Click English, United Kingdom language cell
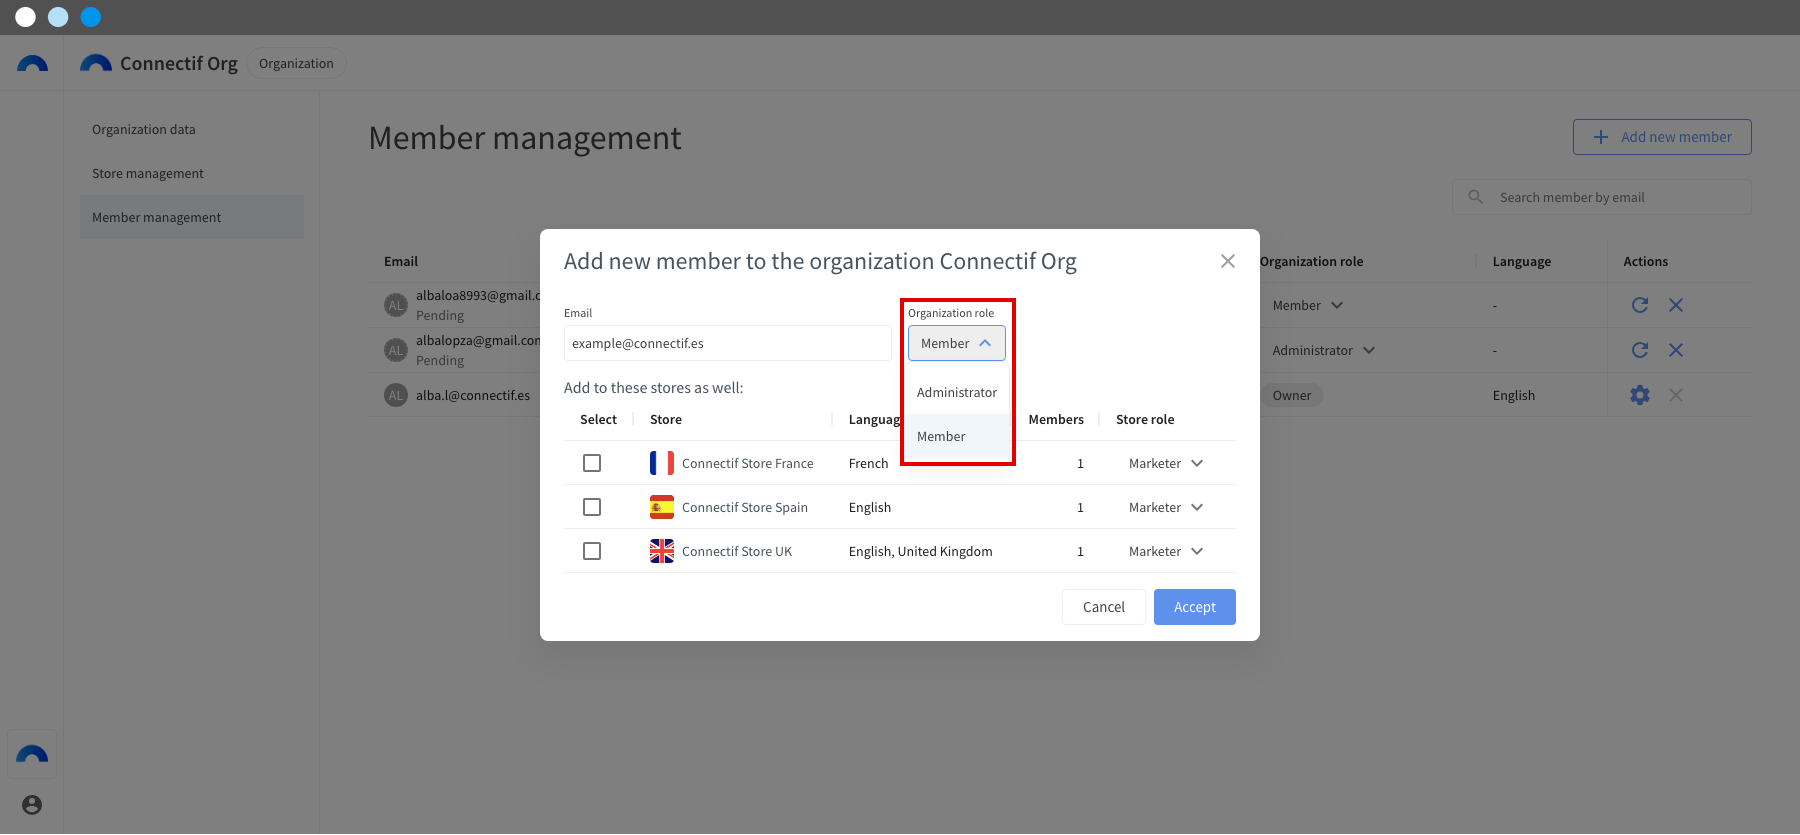Image resolution: width=1800 pixels, height=835 pixels. (x=921, y=551)
